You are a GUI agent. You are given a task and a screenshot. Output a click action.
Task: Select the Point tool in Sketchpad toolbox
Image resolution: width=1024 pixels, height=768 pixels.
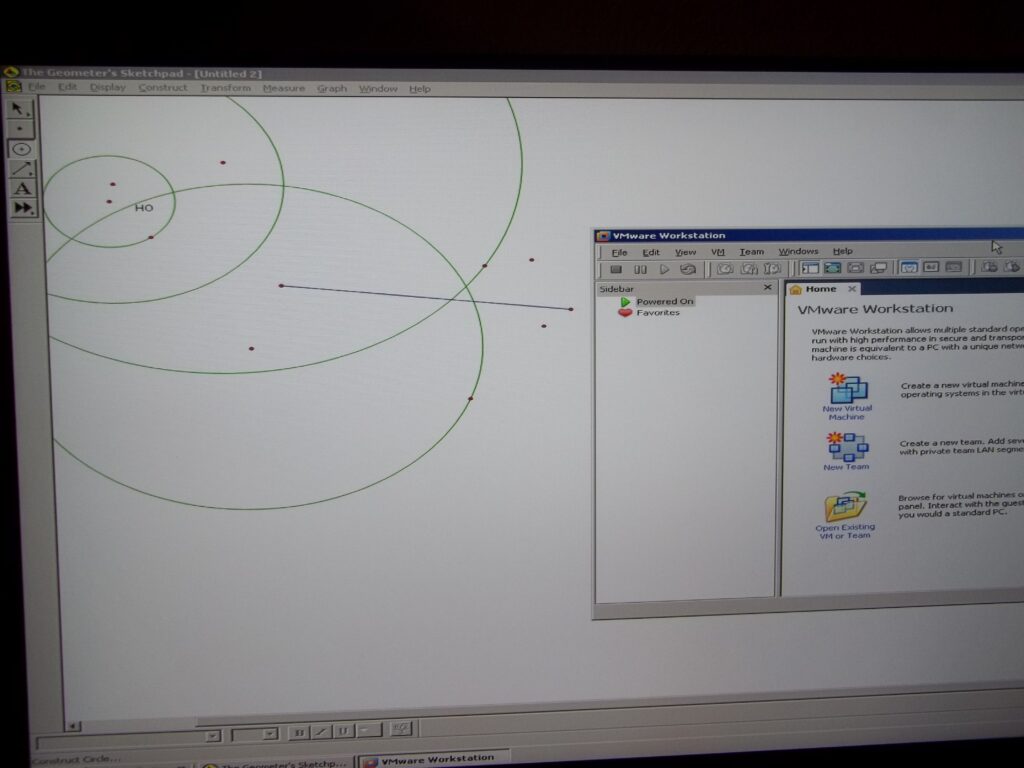[21, 129]
